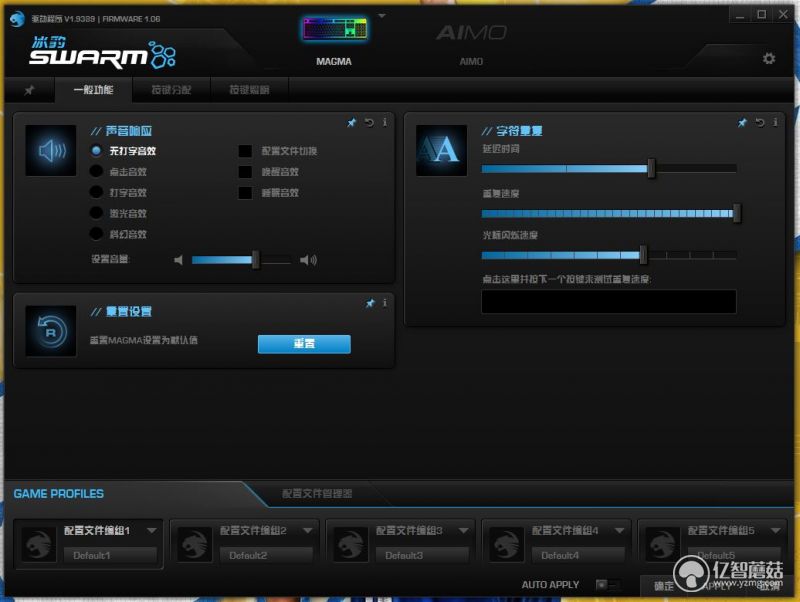Click the Default4 profile name field
Screen dimensions: 800x602
click(x=579, y=555)
